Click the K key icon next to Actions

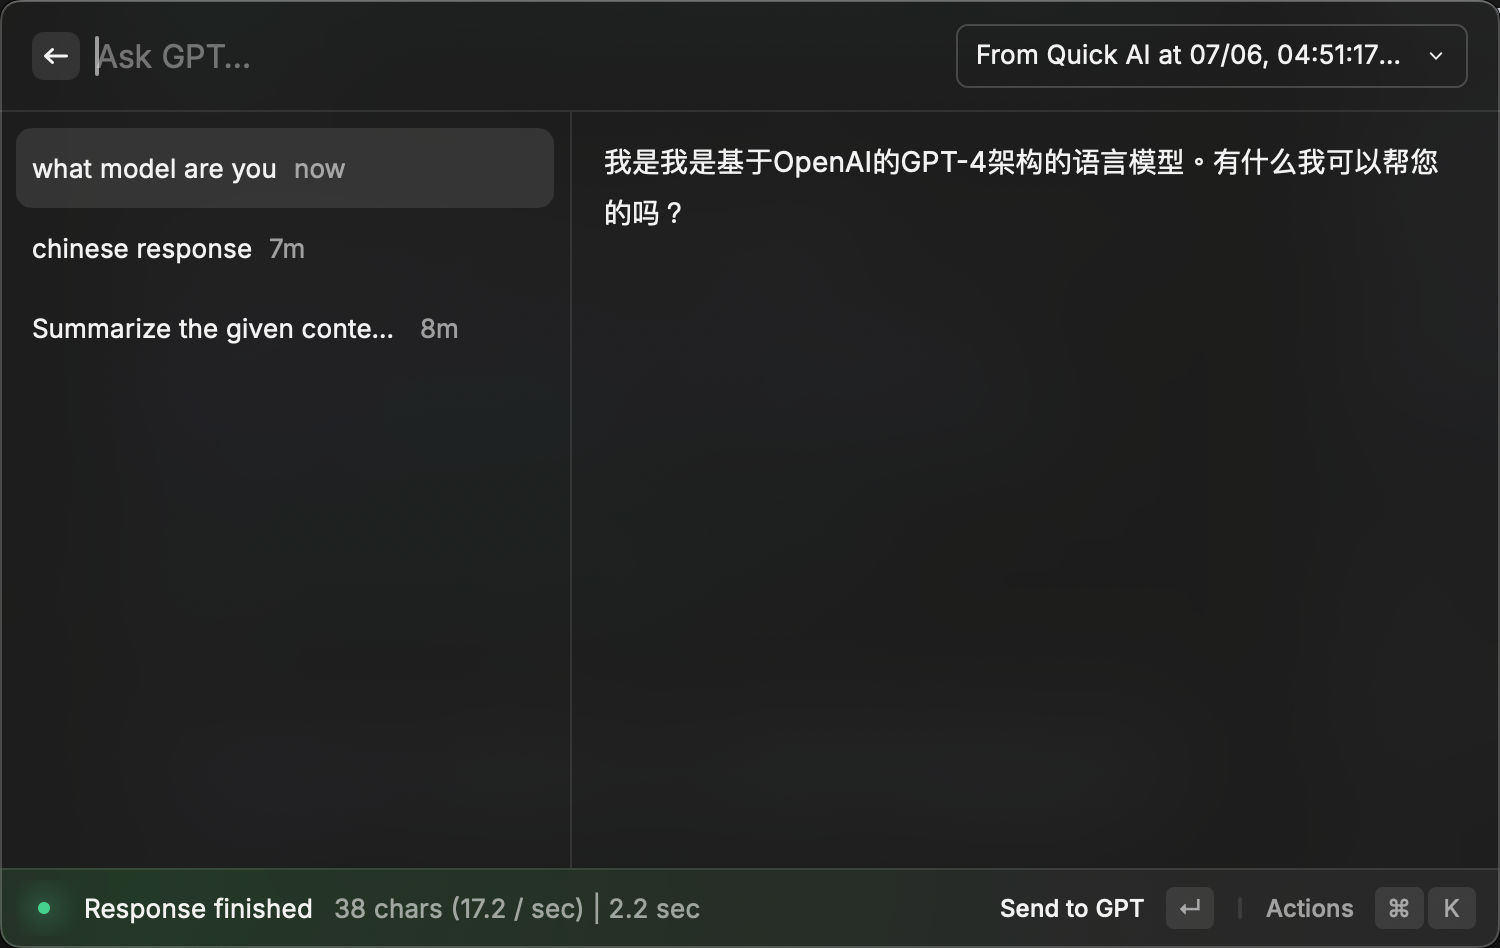tap(1451, 908)
